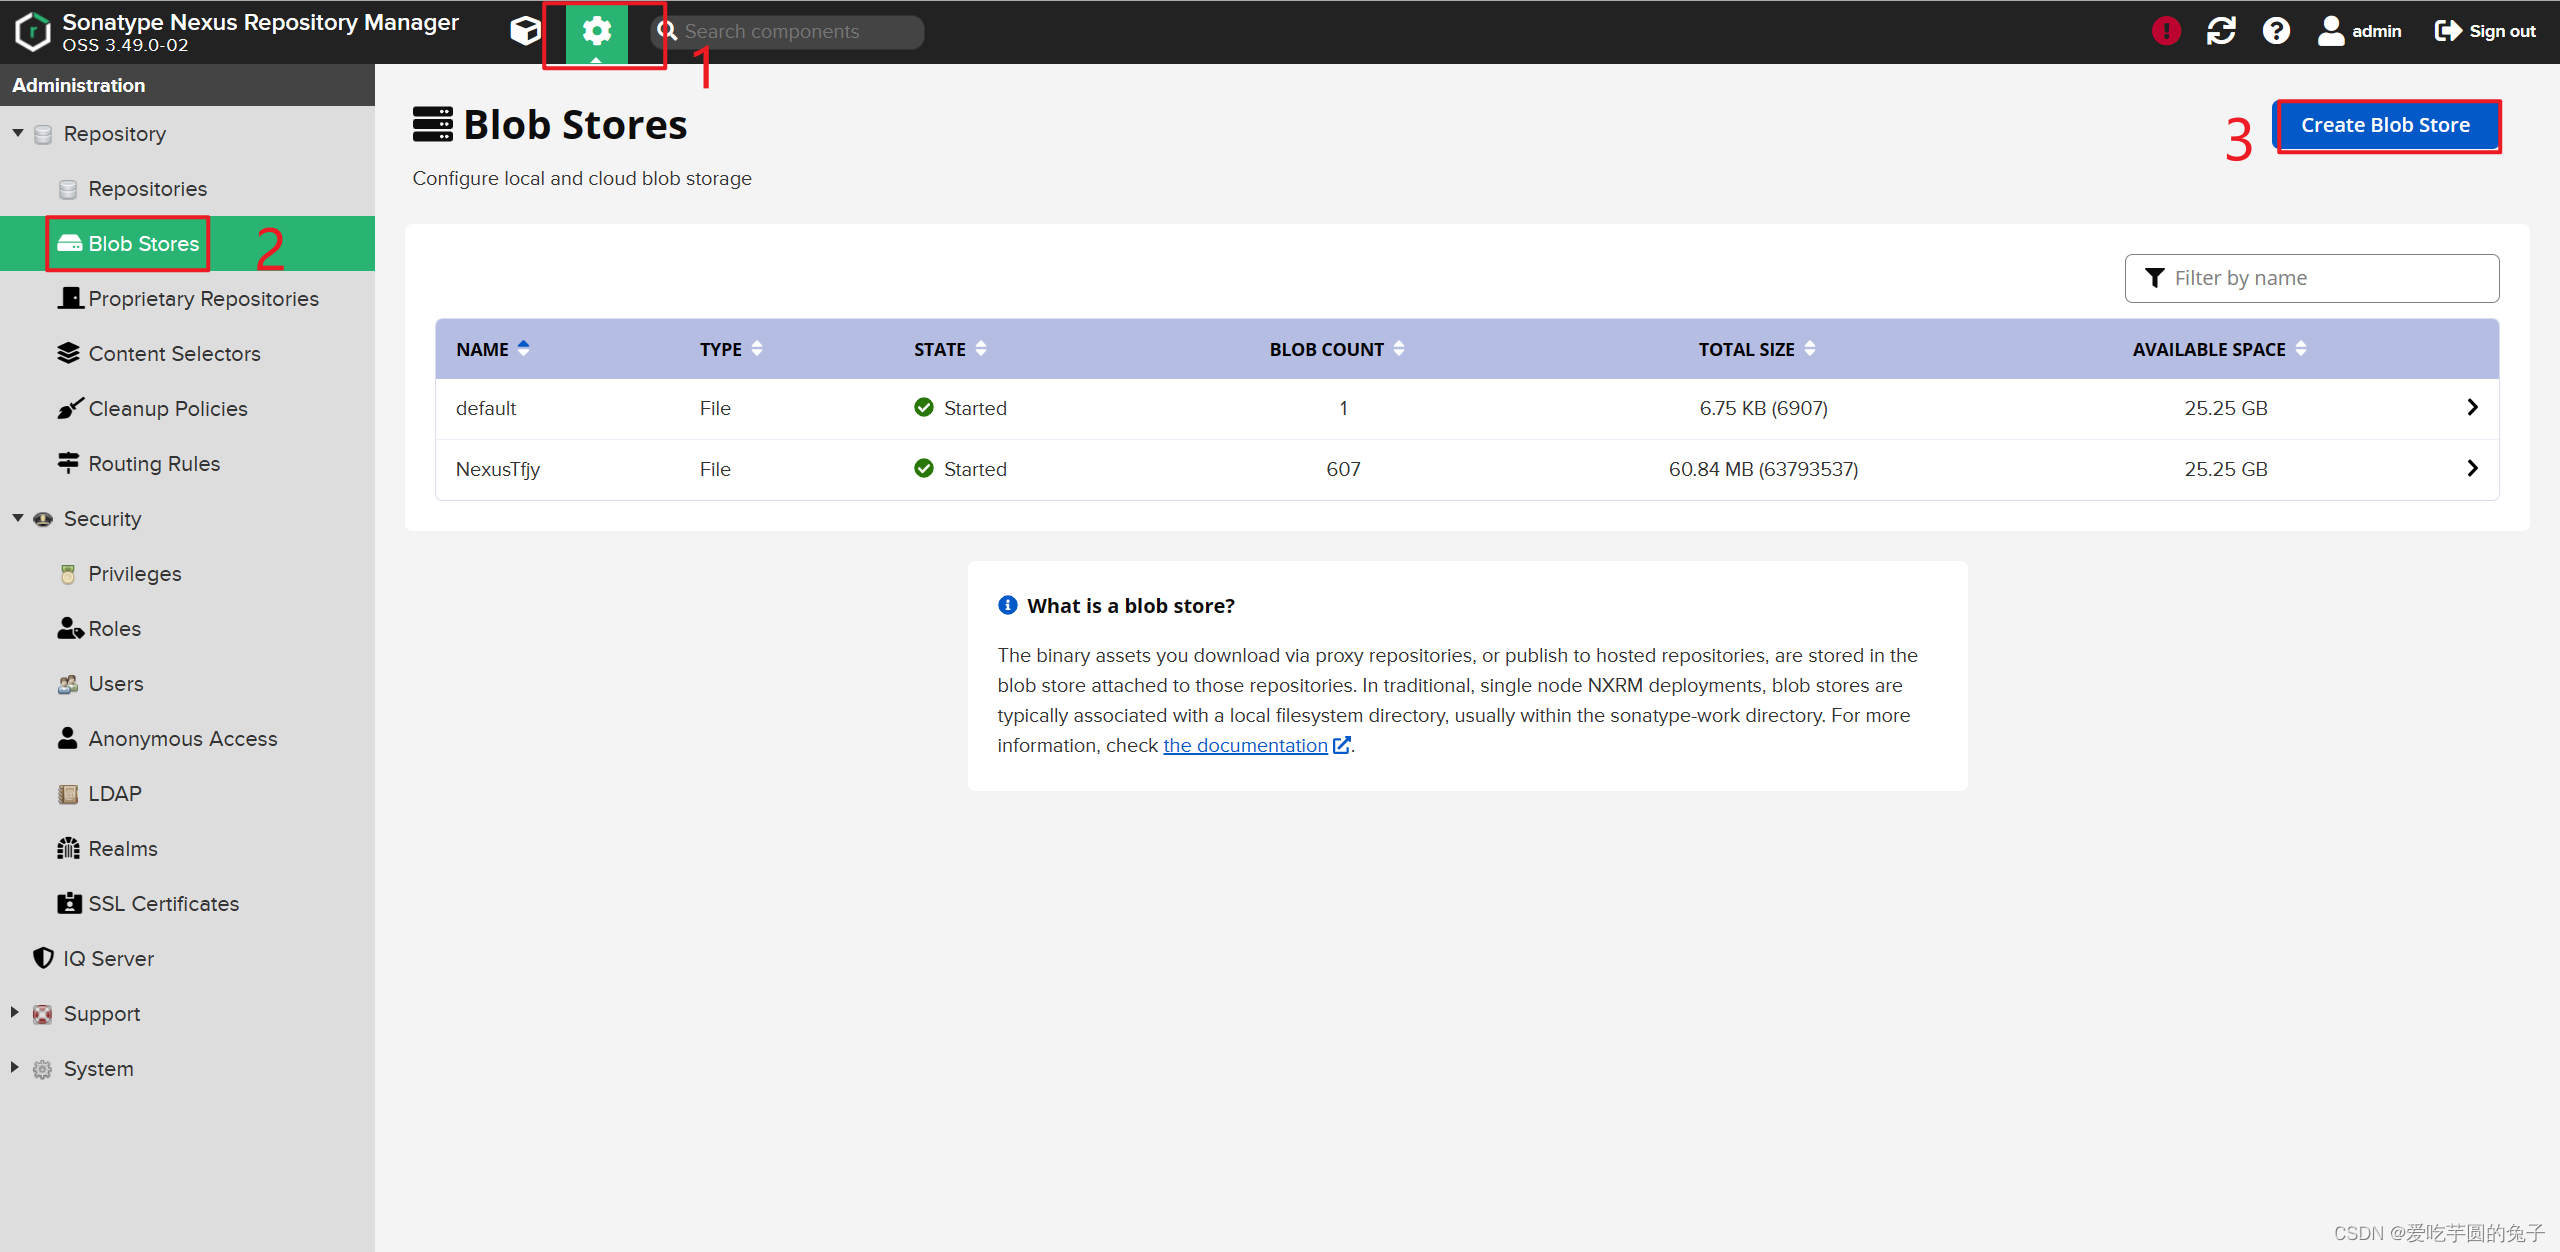Click the Create Blob Store button
Image resolution: width=2560 pixels, height=1252 pixels.
coord(2385,125)
